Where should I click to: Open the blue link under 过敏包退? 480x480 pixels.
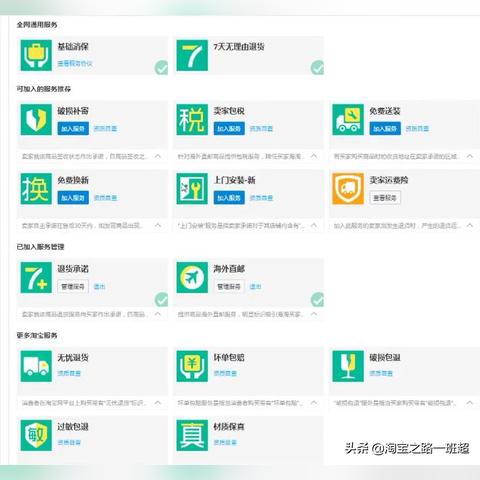coord(69,443)
